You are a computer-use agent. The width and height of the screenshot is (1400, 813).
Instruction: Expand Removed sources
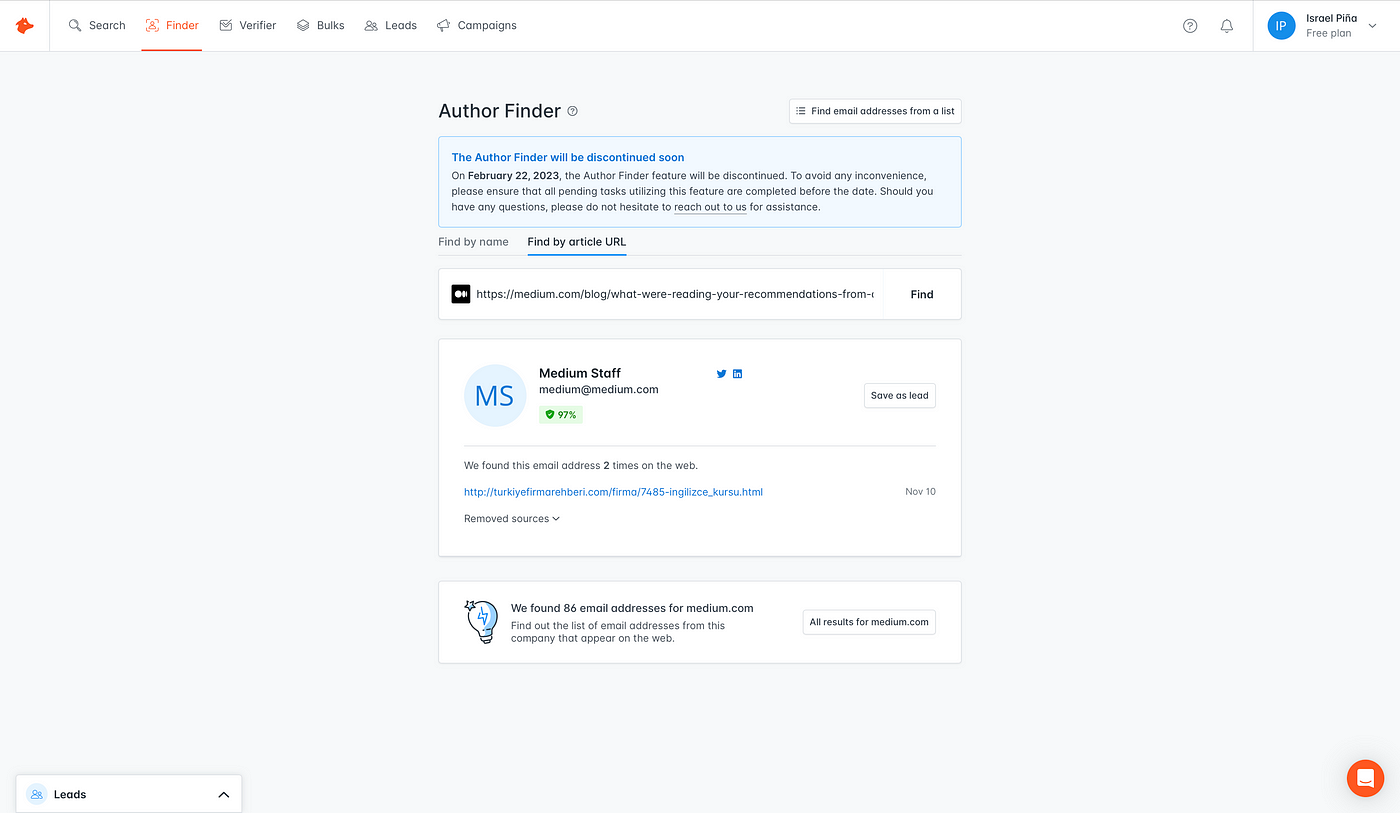512,519
